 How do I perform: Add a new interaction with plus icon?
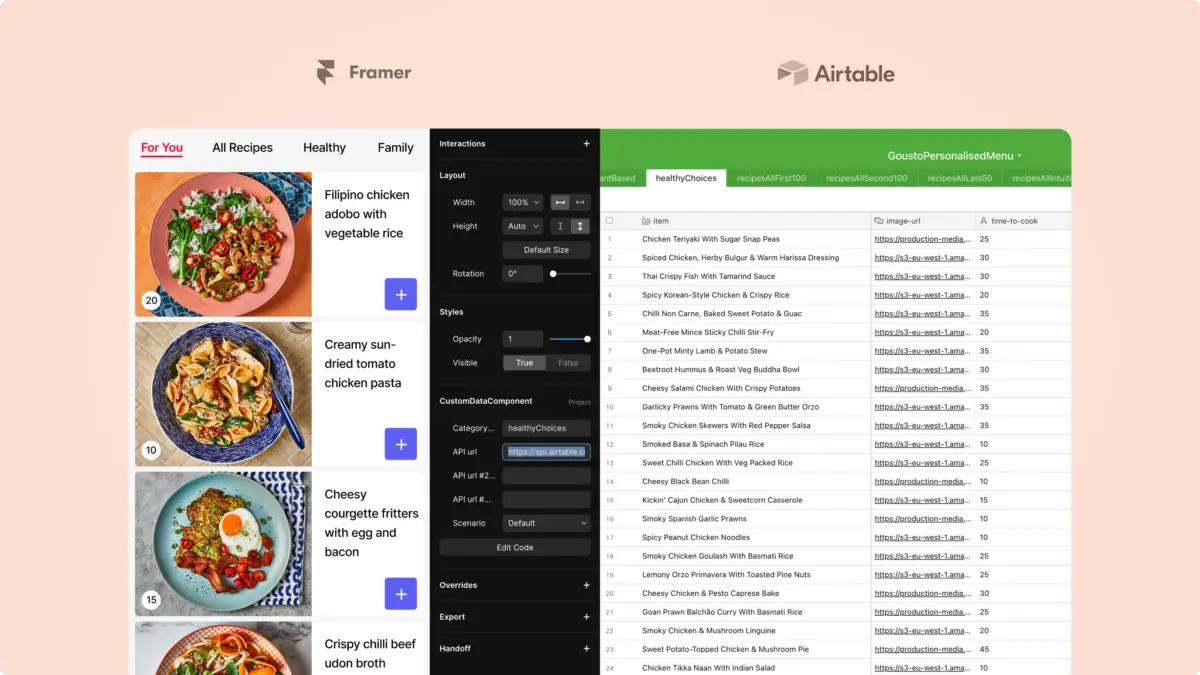coord(587,144)
